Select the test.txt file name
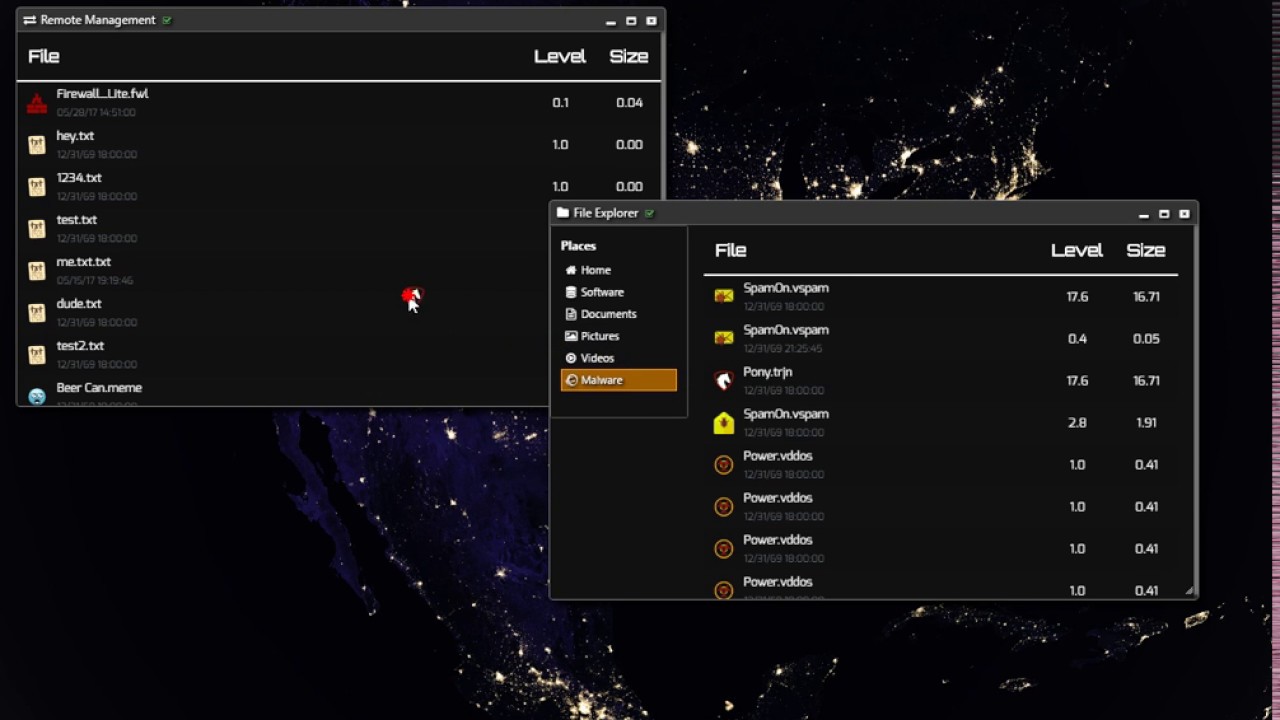1280x720 pixels. coord(77,220)
